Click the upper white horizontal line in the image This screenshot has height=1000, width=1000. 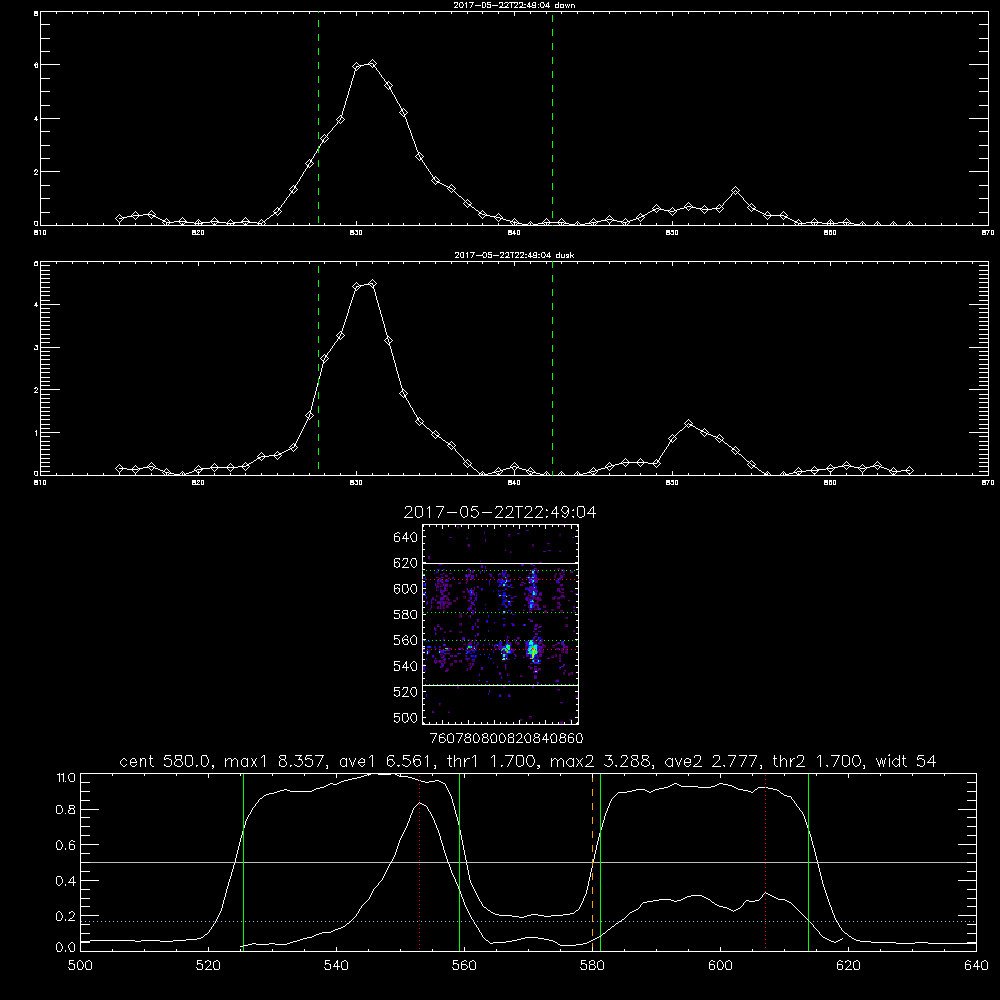[x=500, y=563]
